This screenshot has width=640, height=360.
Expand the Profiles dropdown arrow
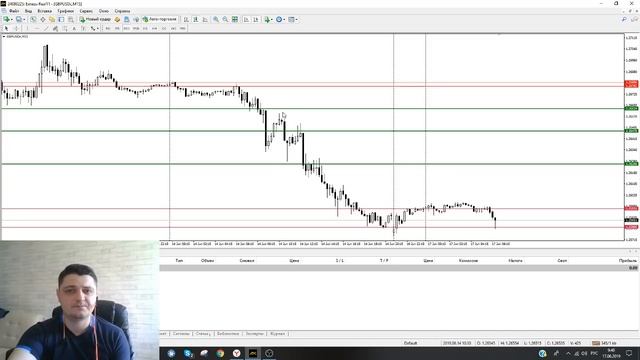click(x=24, y=19)
